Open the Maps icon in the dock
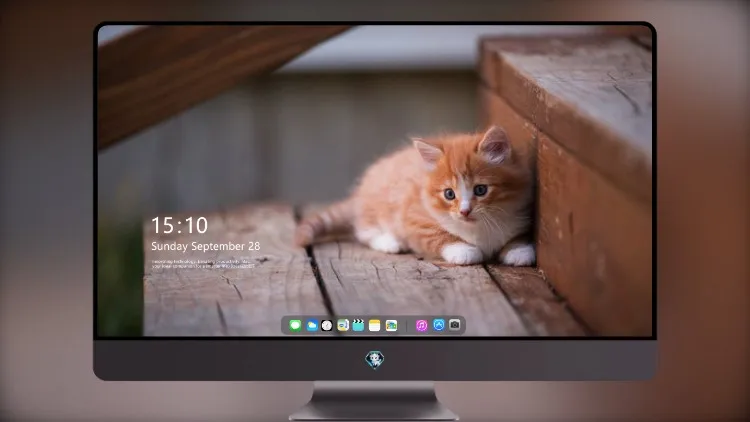The image size is (750, 422). 342,325
